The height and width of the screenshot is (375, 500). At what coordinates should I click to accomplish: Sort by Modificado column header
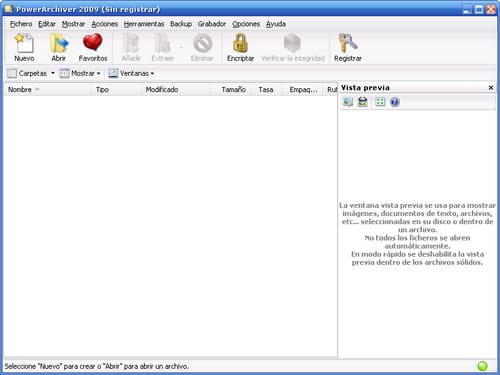(x=176, y=90)
